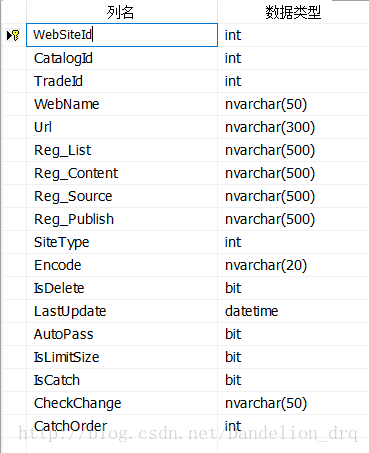Open the data type cell for Reg_Publish

click(293, 219)
